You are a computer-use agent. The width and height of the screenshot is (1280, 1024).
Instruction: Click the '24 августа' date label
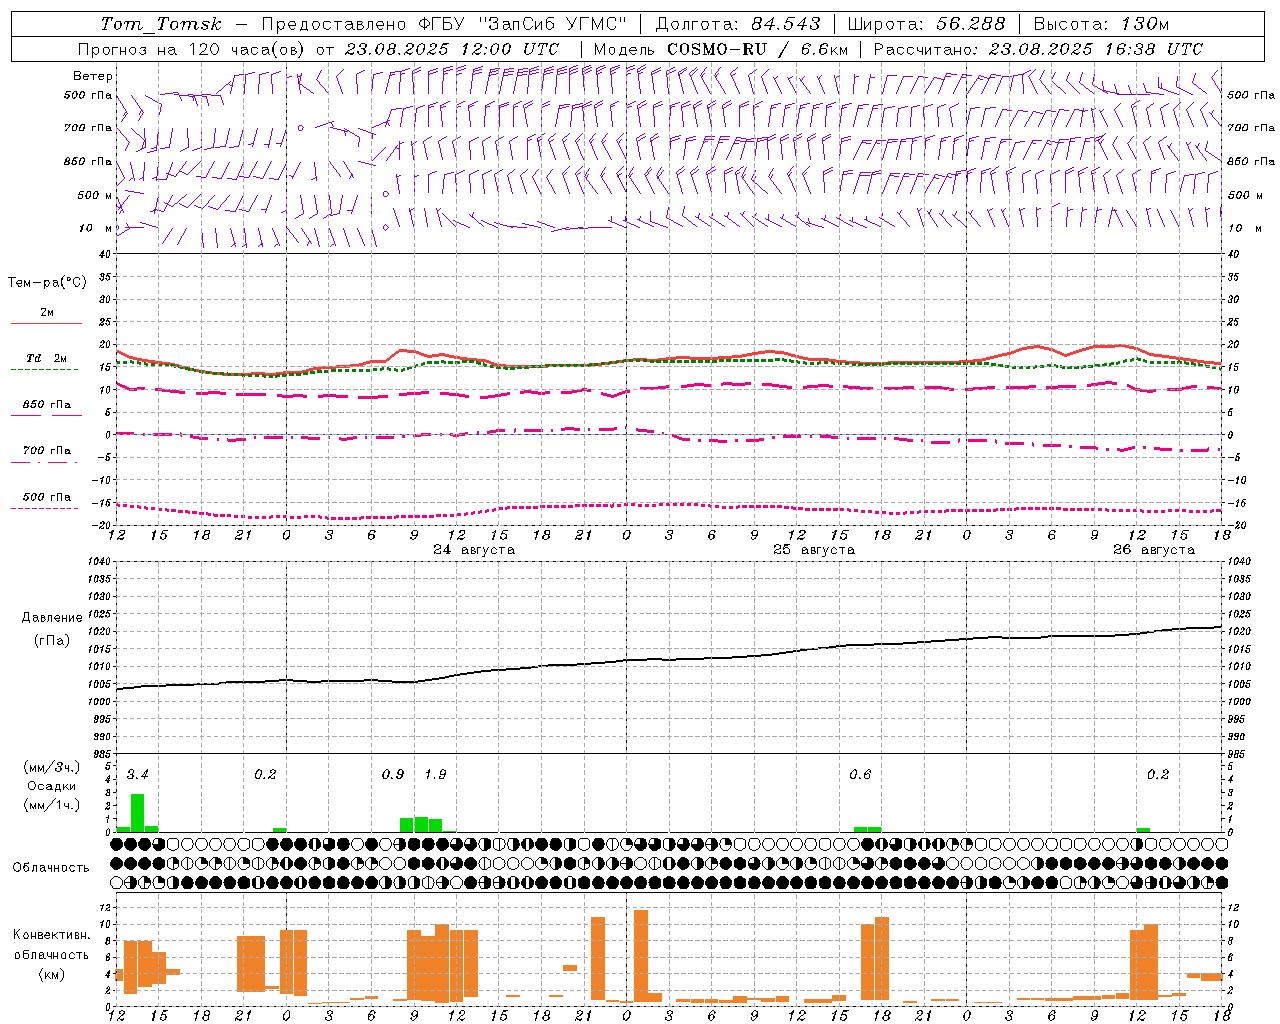coord(474,550)
